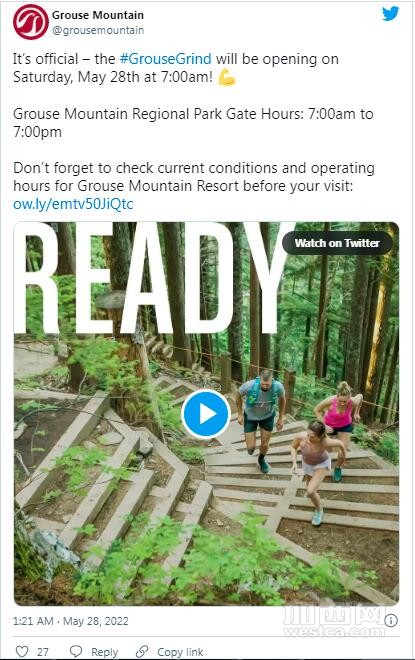Click the 1:21 AM May 28, 2022 timestamp

coord(71,621)
